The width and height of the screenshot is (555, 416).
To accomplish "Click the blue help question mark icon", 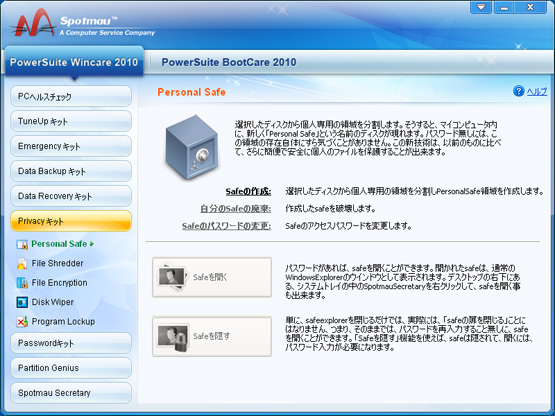I will pyautogui.click(x=519, y=91).
